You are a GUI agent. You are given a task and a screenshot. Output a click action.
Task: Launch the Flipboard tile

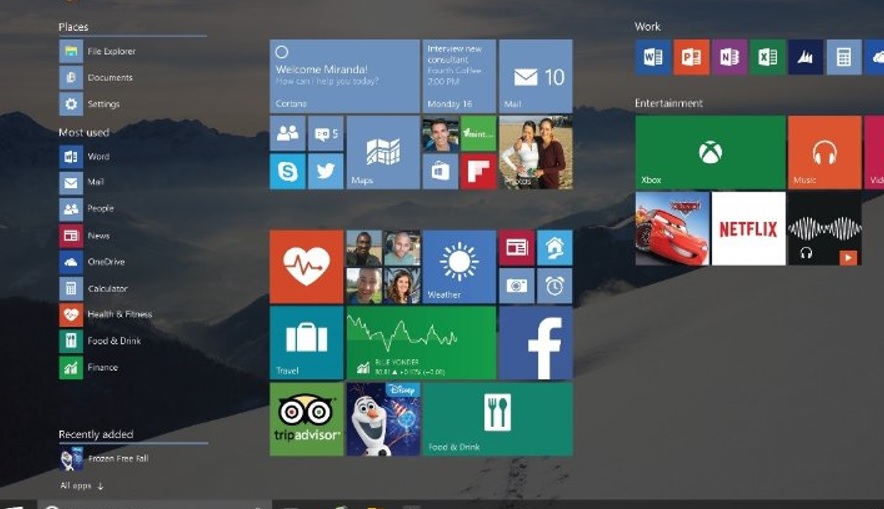tap(478, 171)
